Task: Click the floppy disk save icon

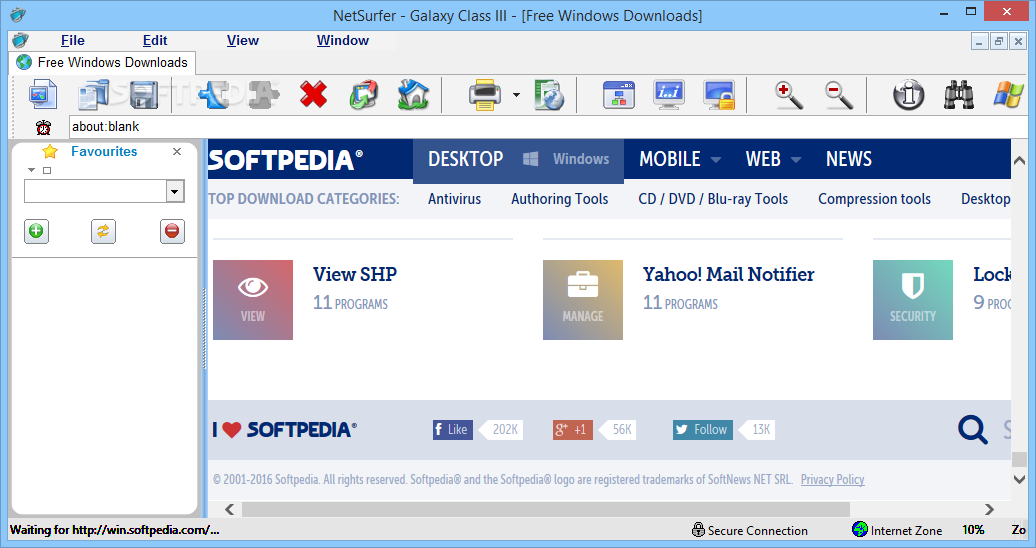Action: (x=143, y=95)
